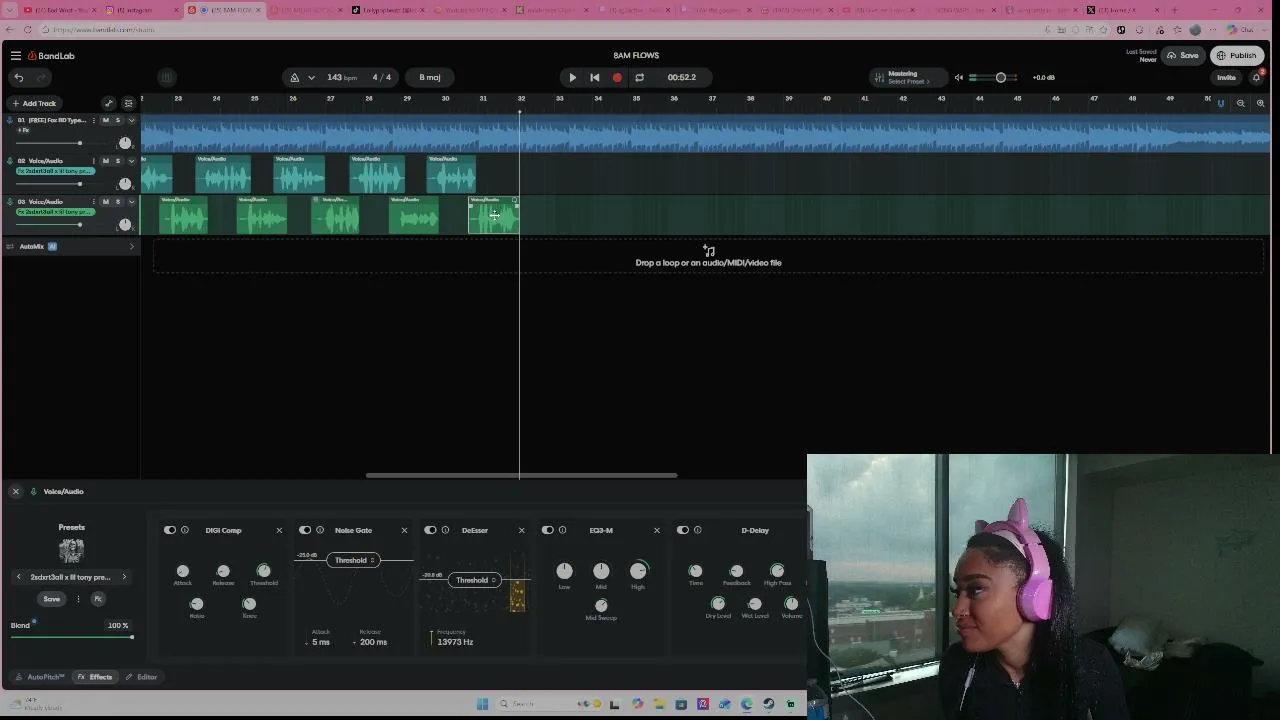Toggle the metronome
The width and height of the screenshot is (1280, 720).
click(x=295, y=77)
